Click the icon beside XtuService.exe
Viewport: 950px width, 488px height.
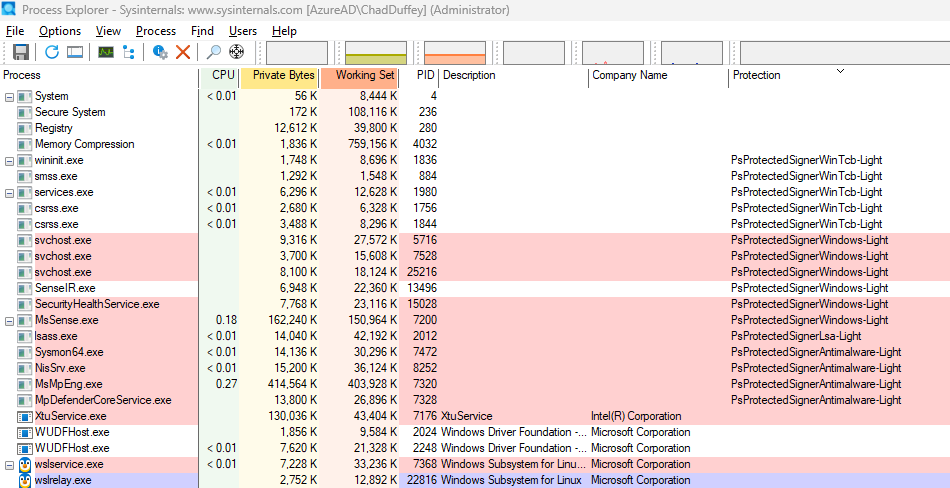pos(25,417)
